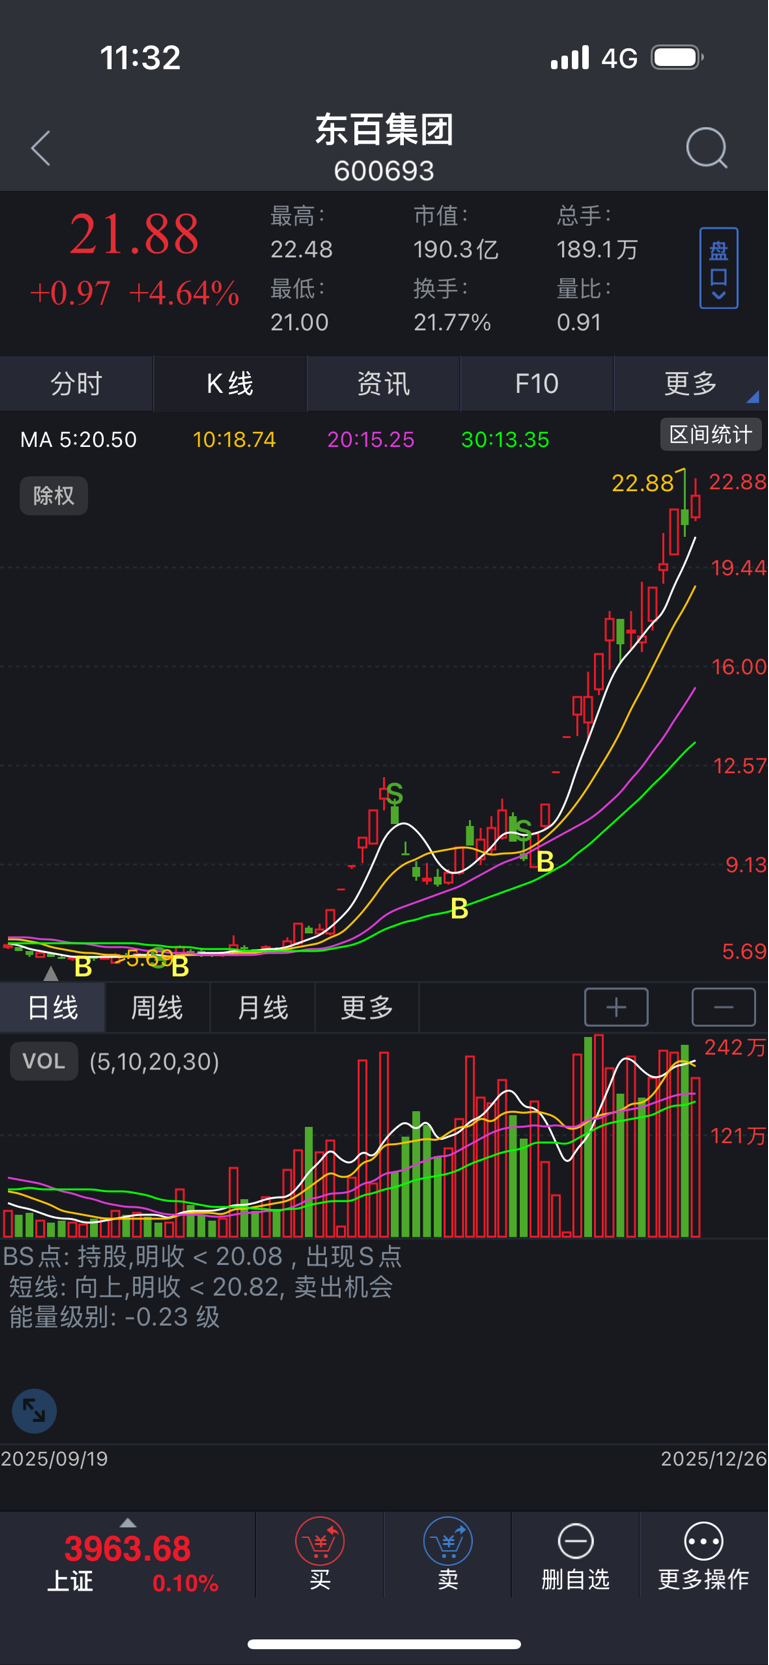Viewport: 769px width, 1665px height.
Task: Tap the back arrow icon
Action: (x=41, y=148)
